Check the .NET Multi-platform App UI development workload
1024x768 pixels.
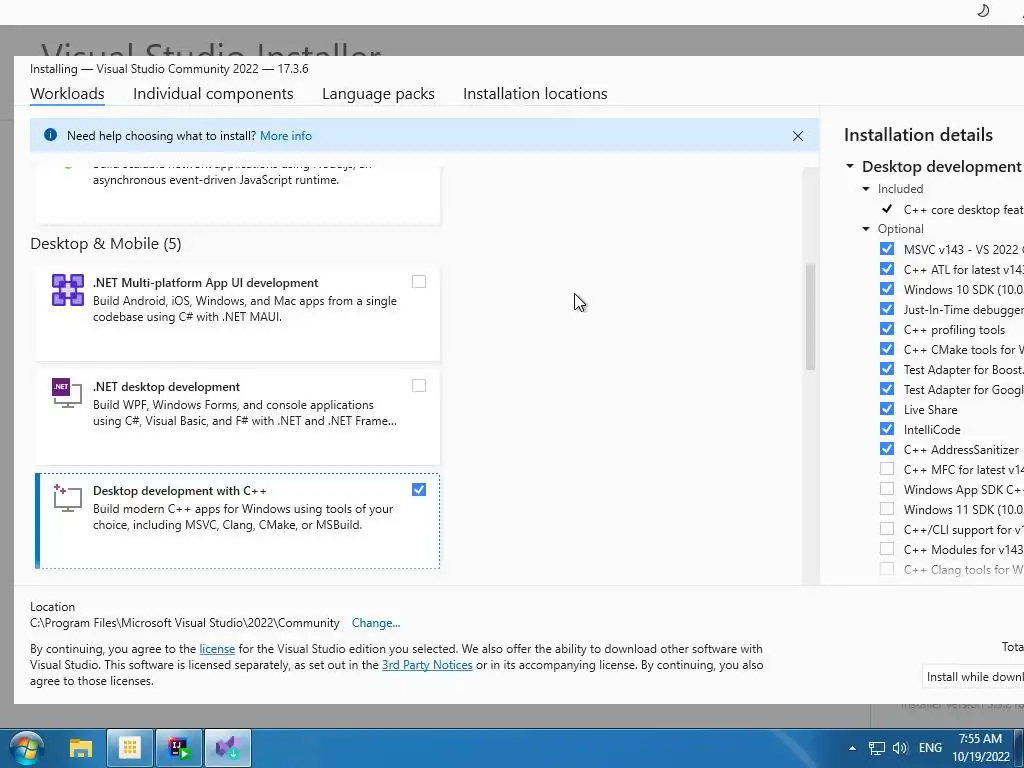[x=419, y=281]
